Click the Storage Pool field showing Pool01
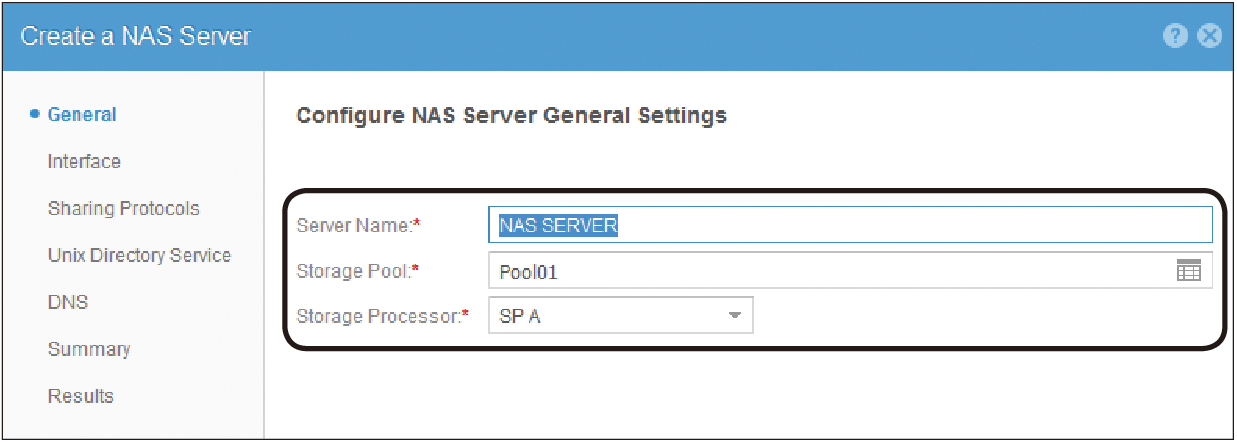The image size is (1237, 443). [850, 271]
